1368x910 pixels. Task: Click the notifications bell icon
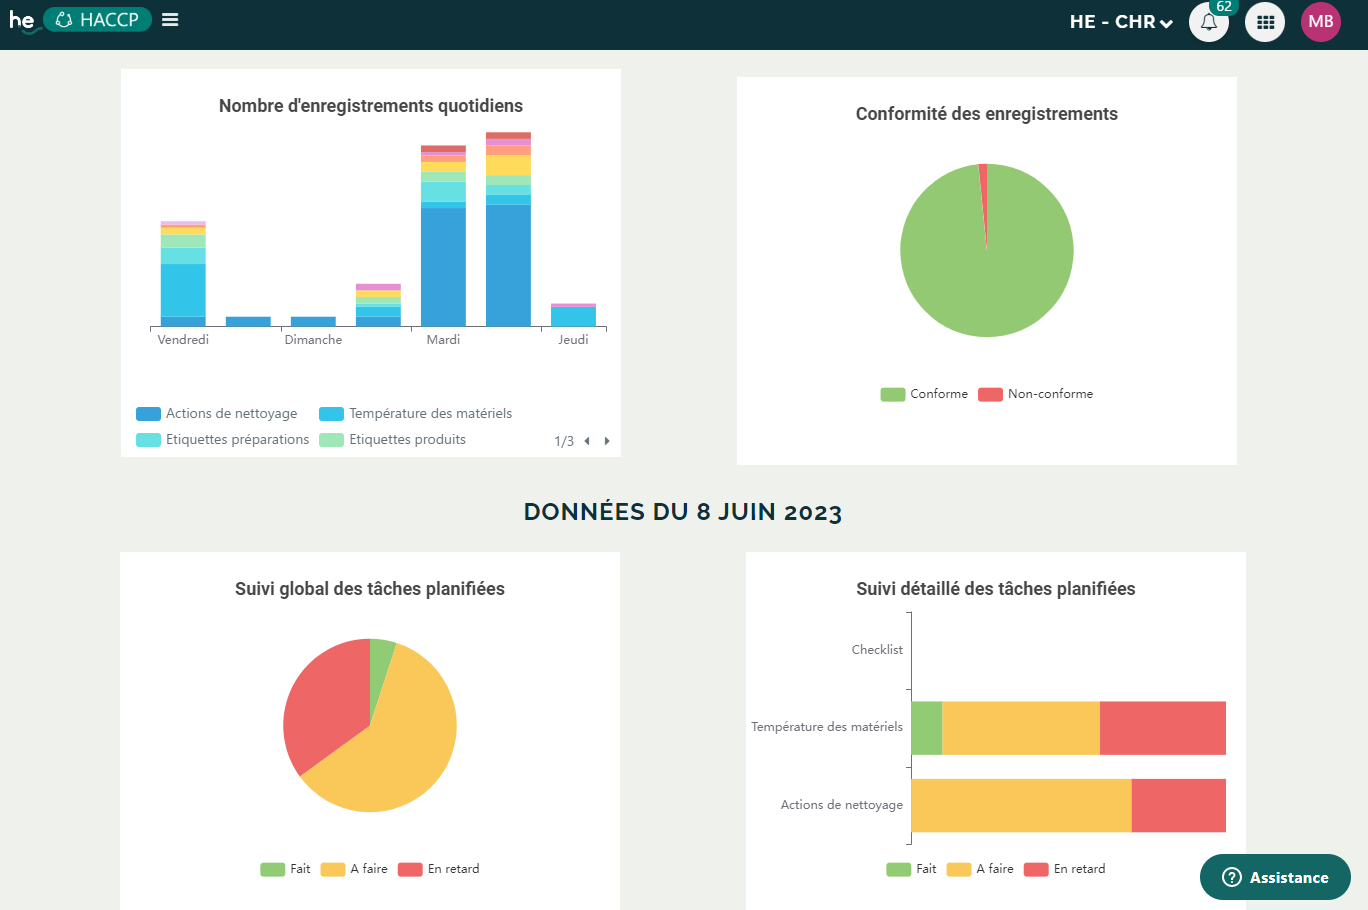[x=1208, y=22]
